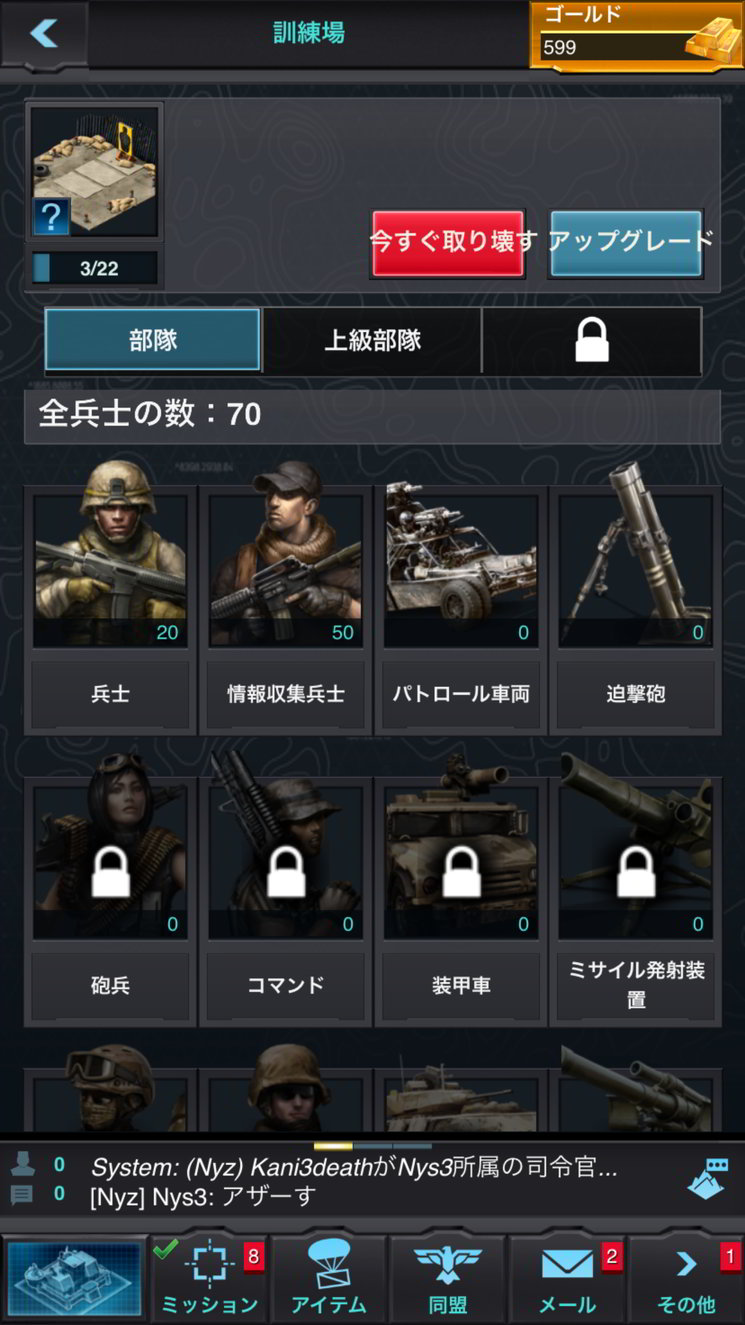Open the 同盟 eagle icon

pyautogui.click(x=448, y=1264)
